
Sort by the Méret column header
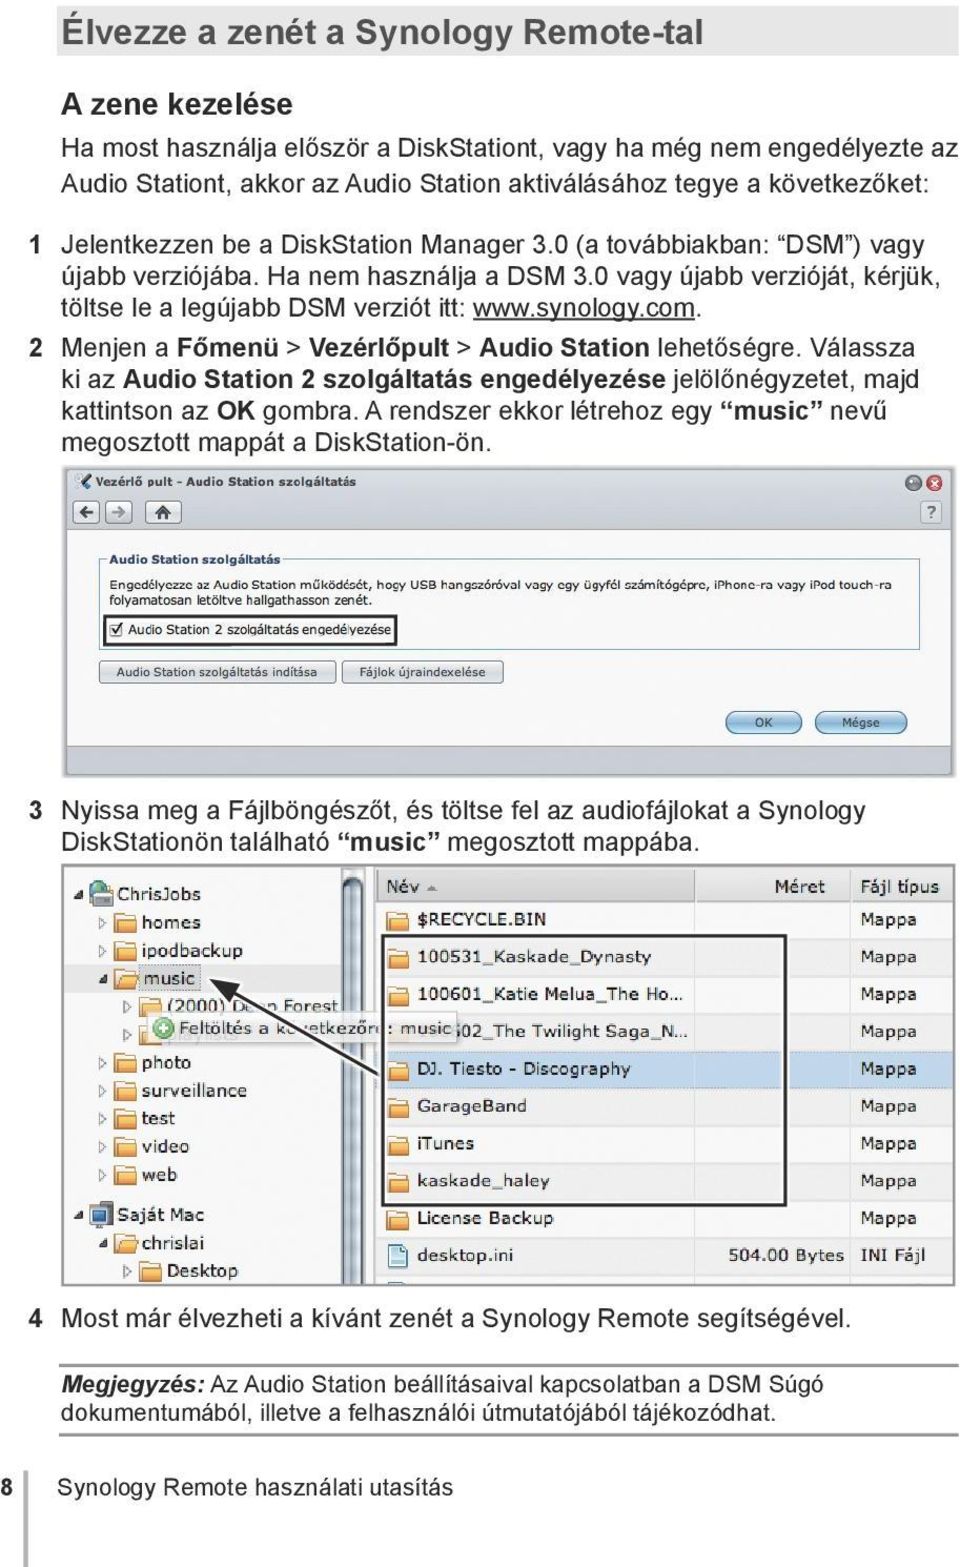[x=773, y=886]
